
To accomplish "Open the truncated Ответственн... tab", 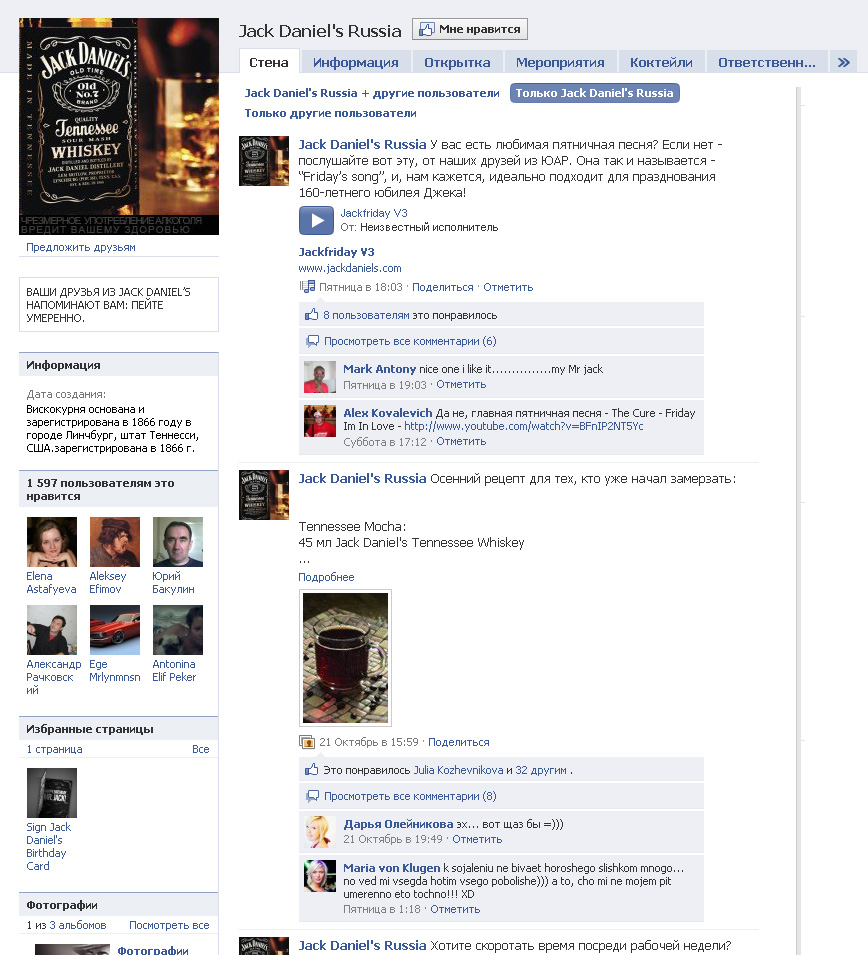I will click(767, 62).
